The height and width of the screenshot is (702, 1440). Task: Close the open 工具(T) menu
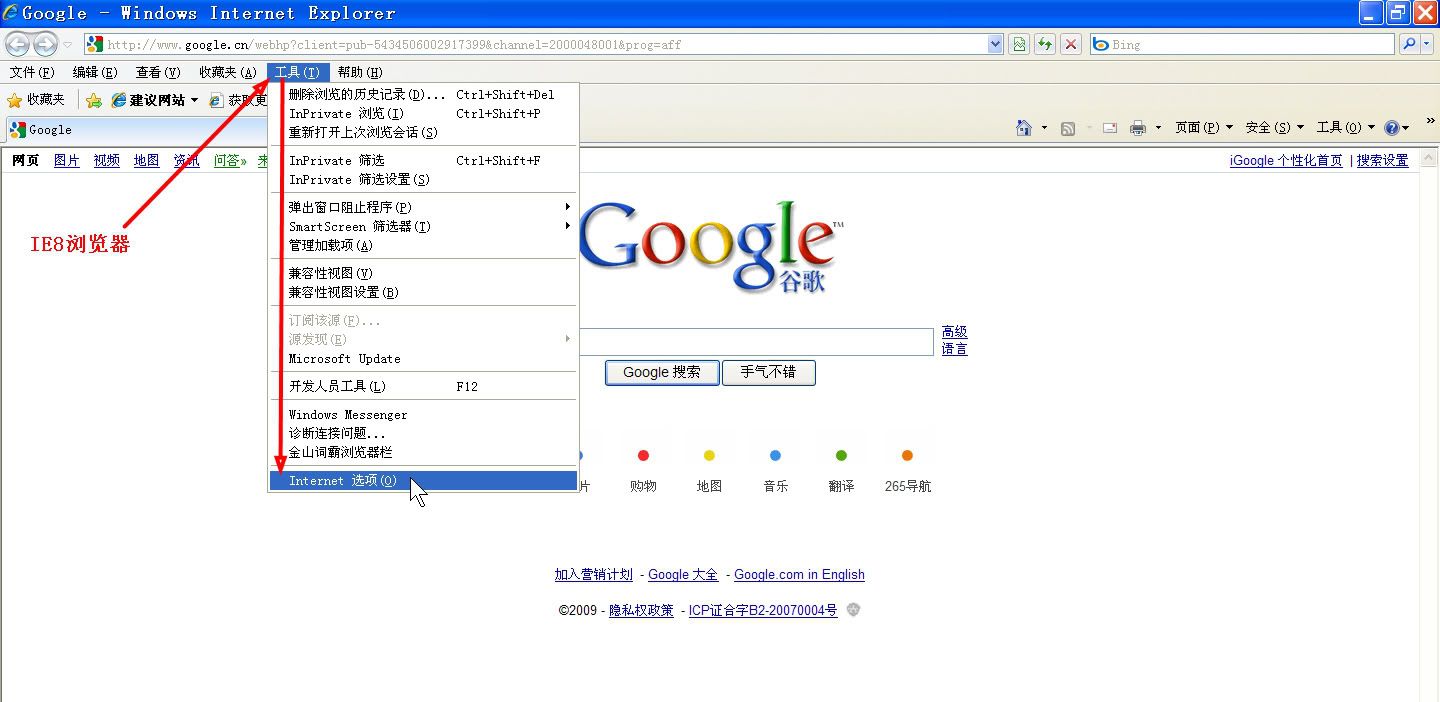point(298,72)
